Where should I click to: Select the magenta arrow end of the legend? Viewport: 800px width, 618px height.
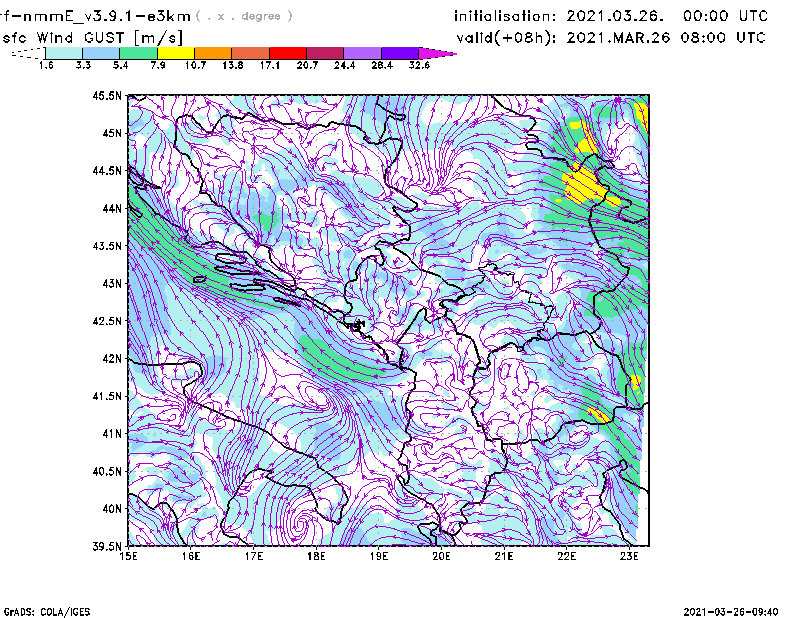(x=437, y=53)
